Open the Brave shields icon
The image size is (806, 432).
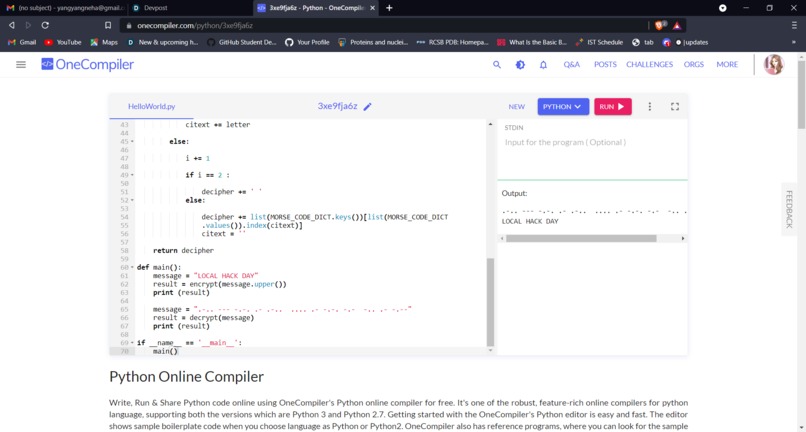[660, 25]
